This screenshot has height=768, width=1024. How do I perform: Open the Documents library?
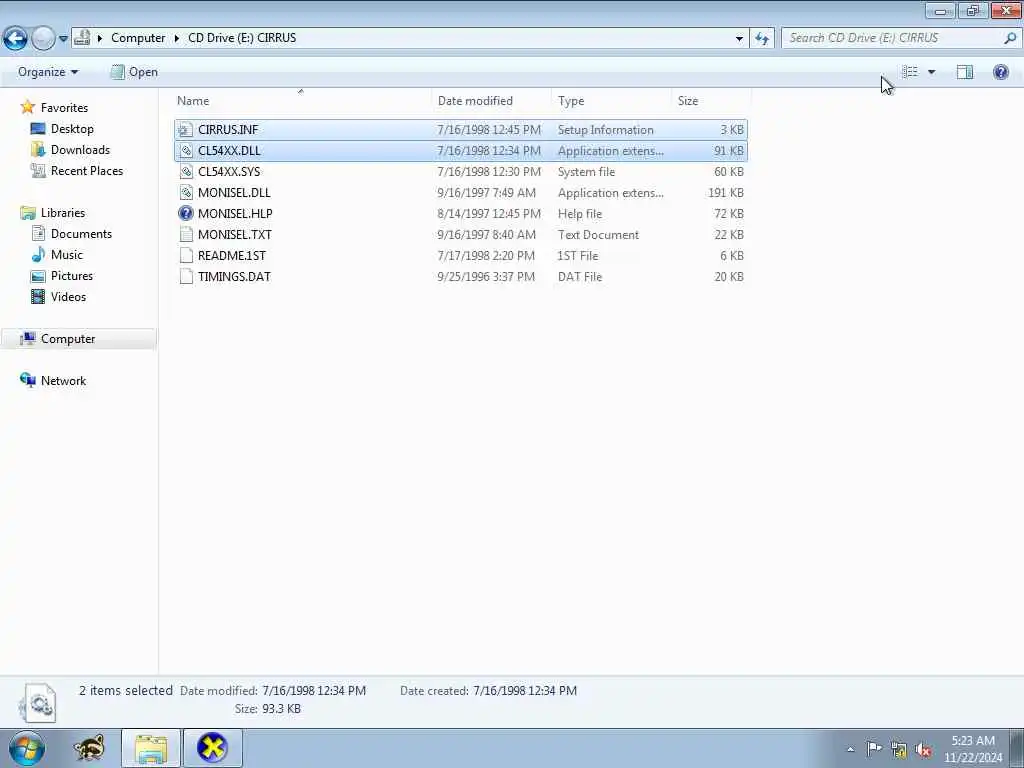pyautogui.click(x=72, y=234)
